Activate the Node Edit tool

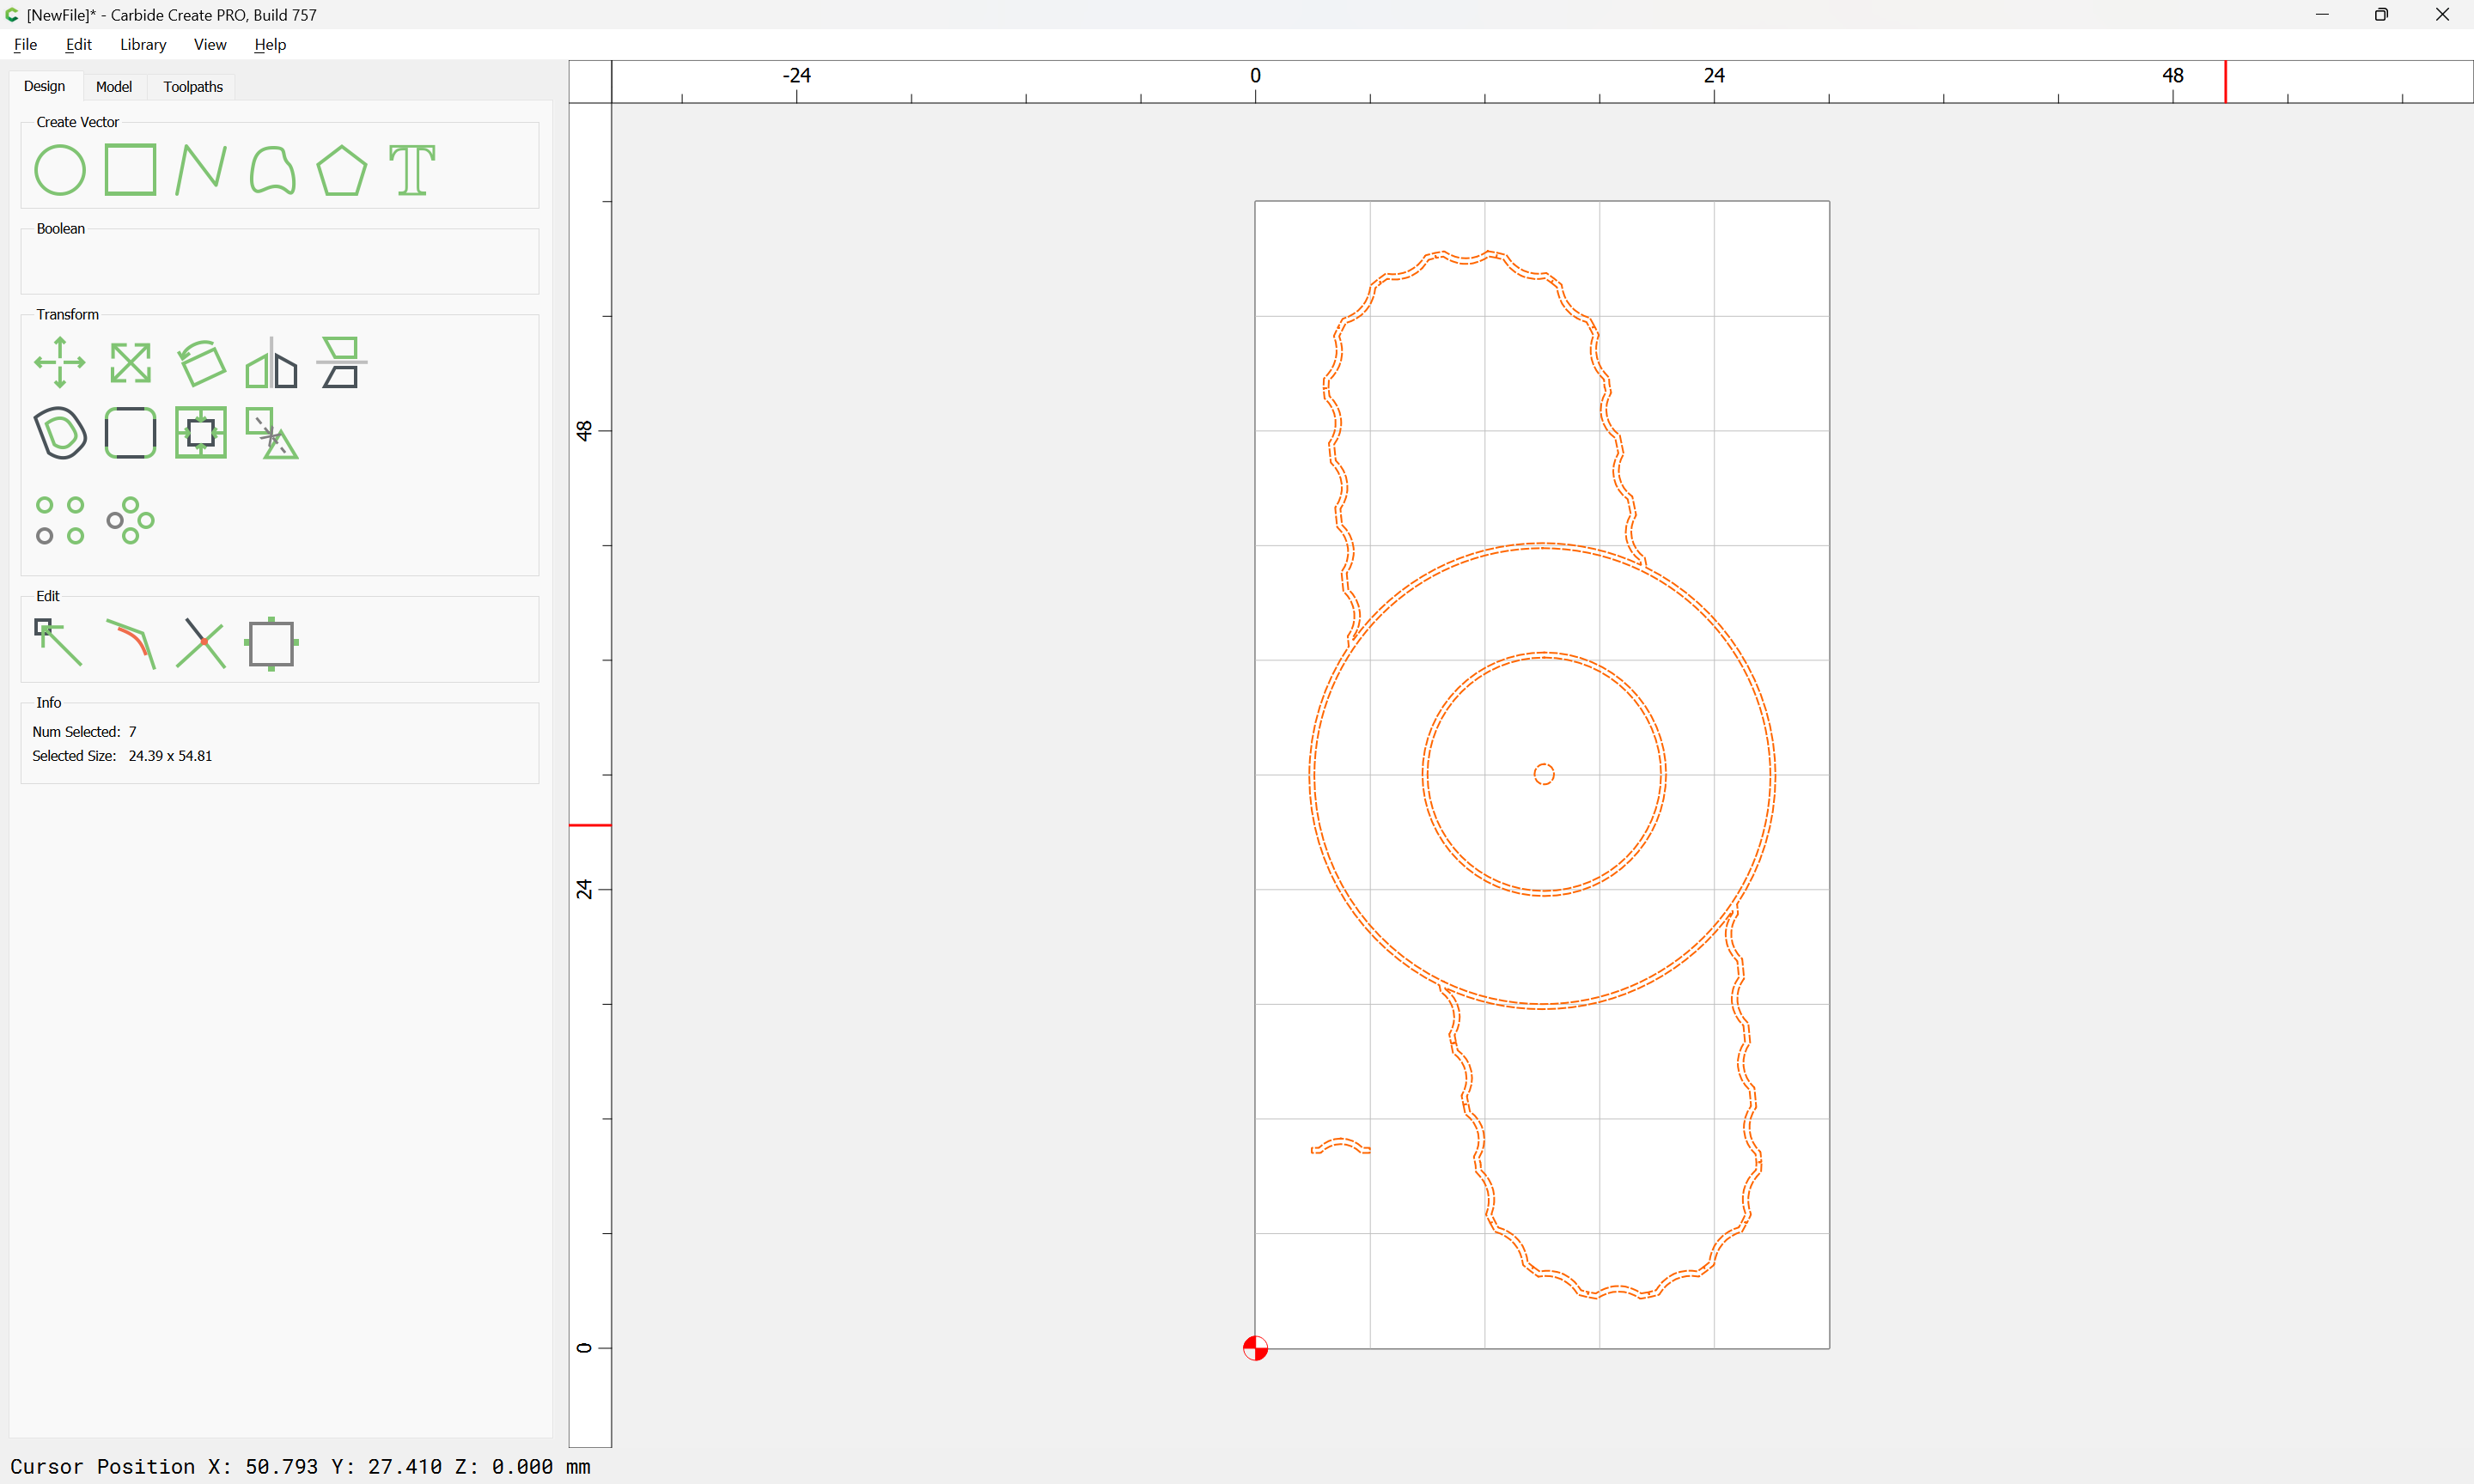pyautogui.click(x=59, y=642)
